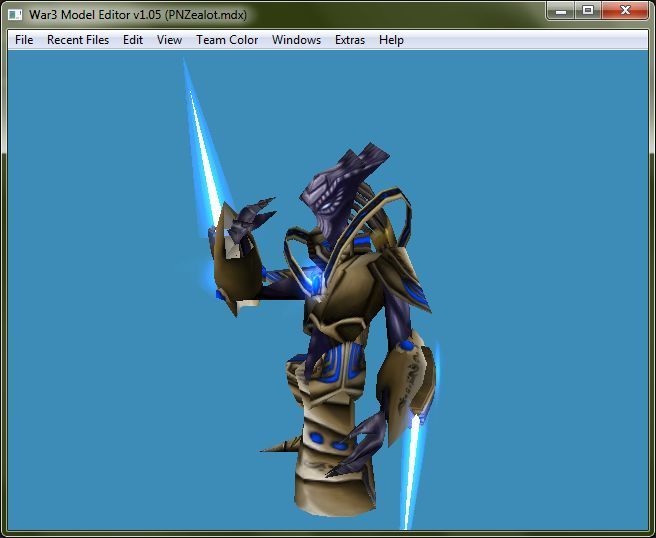Open the Windows menu
The image size is (656, 538).
296,40
